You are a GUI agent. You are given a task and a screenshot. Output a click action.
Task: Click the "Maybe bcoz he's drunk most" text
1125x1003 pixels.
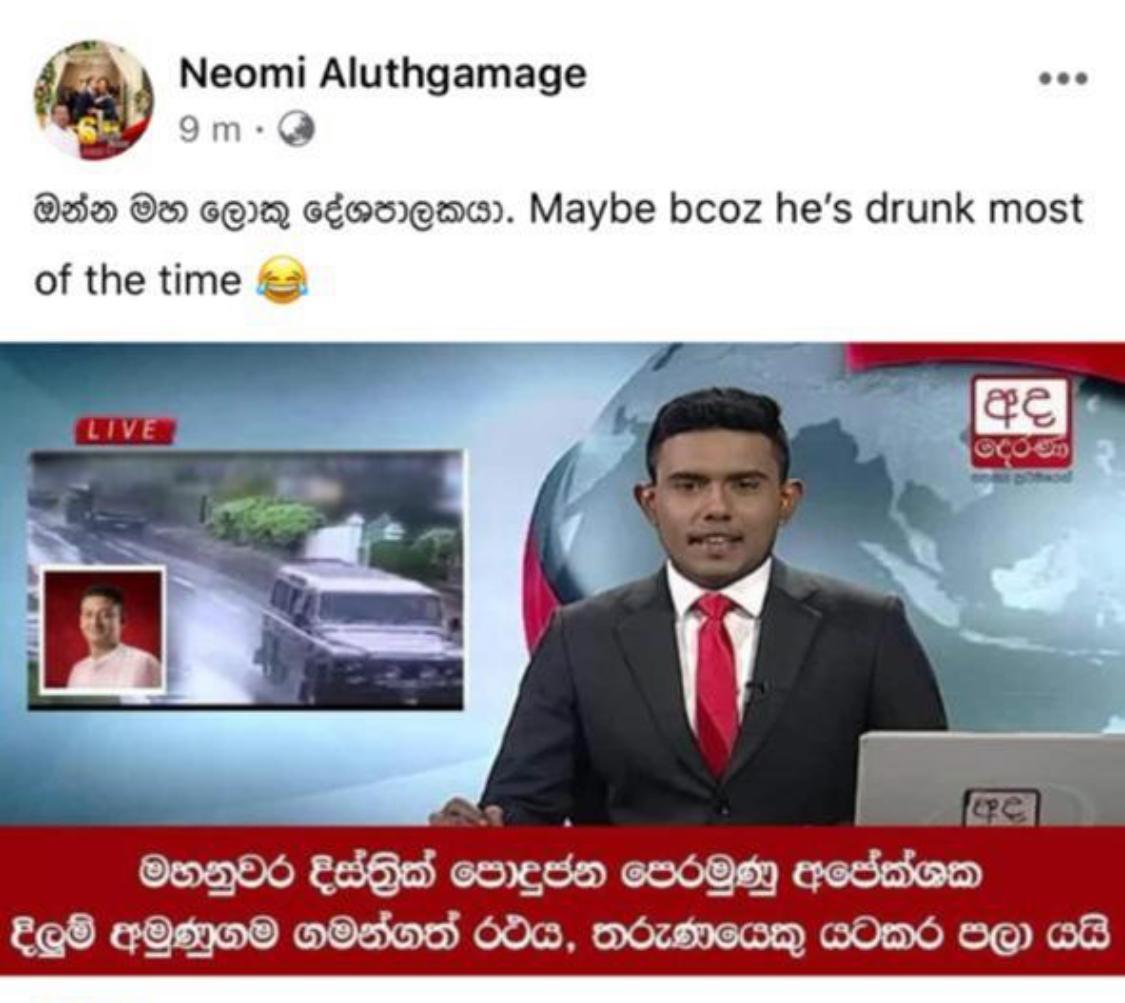tap(805, 209)
